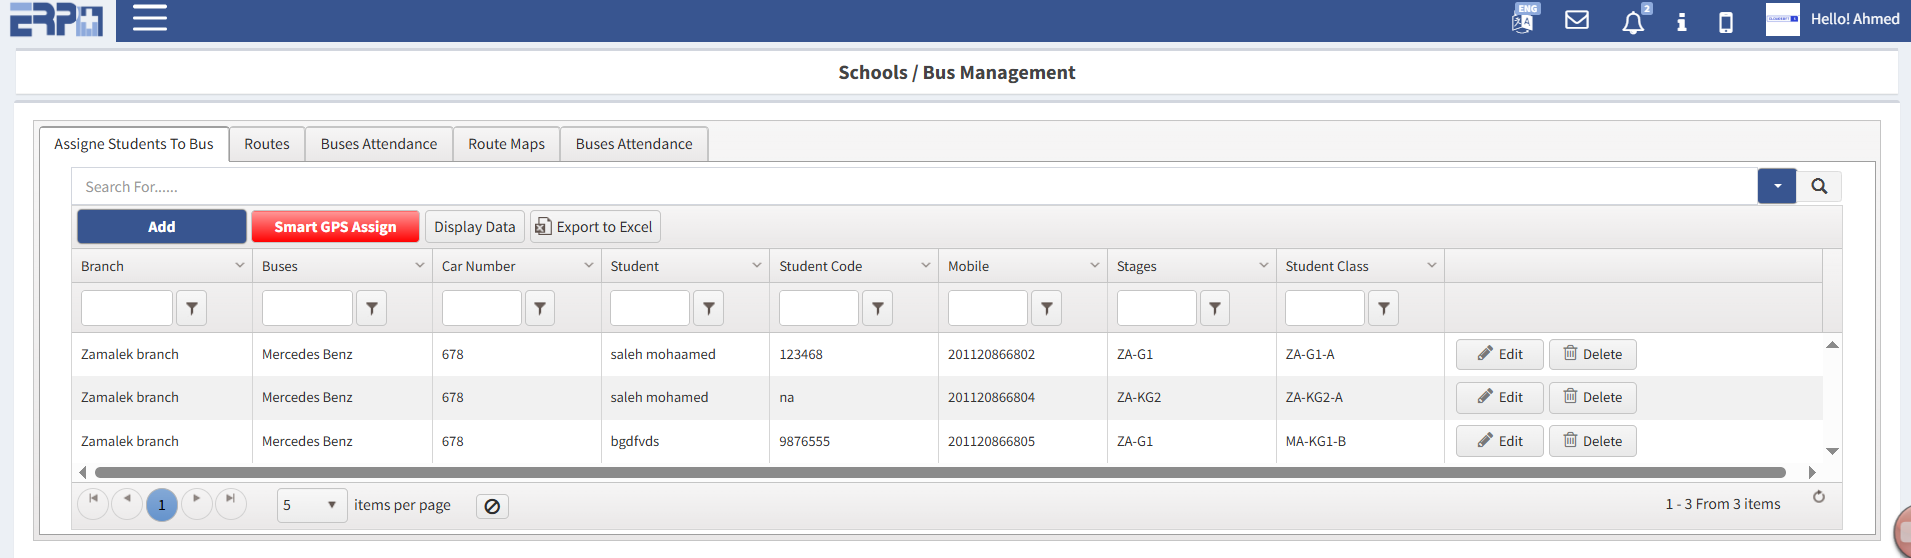Open the Buses column header menu
The width and height of the screenshot is (1911, 558).
click(x=419, y=266)
